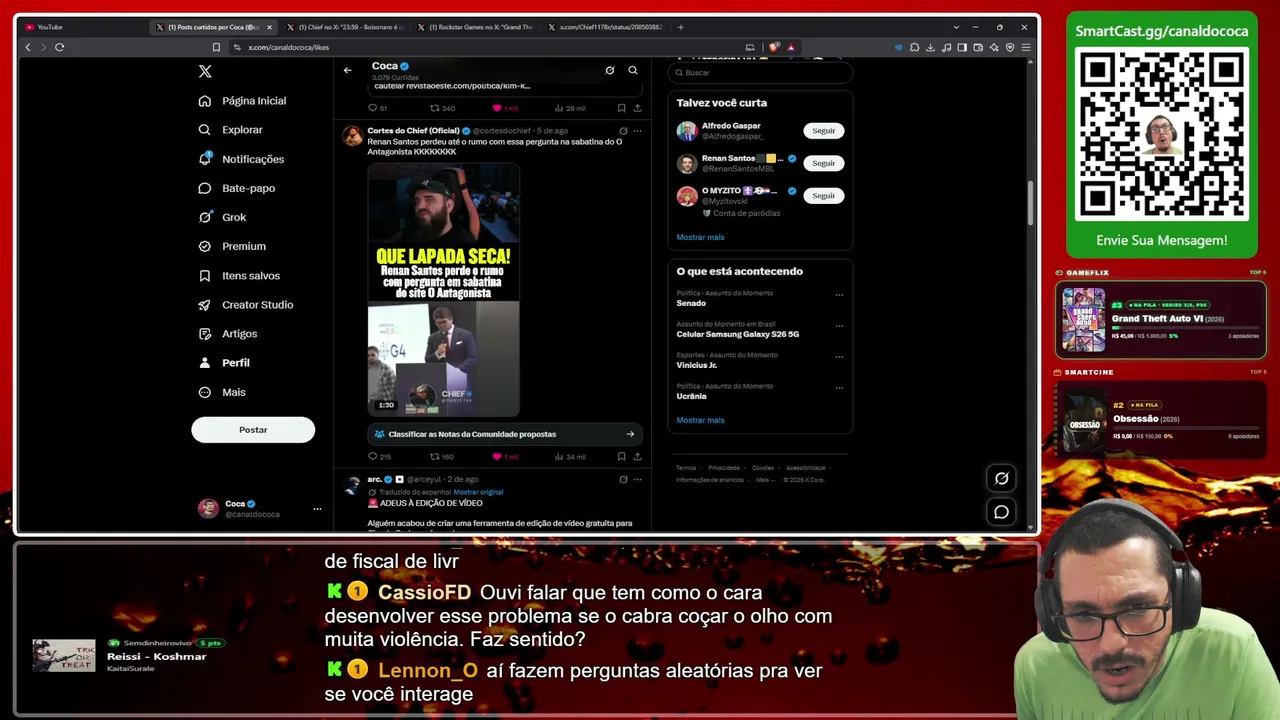Open the Coca account switcher menu
The height and width of the screenshot is (720, 1280).
click(260, 508)
